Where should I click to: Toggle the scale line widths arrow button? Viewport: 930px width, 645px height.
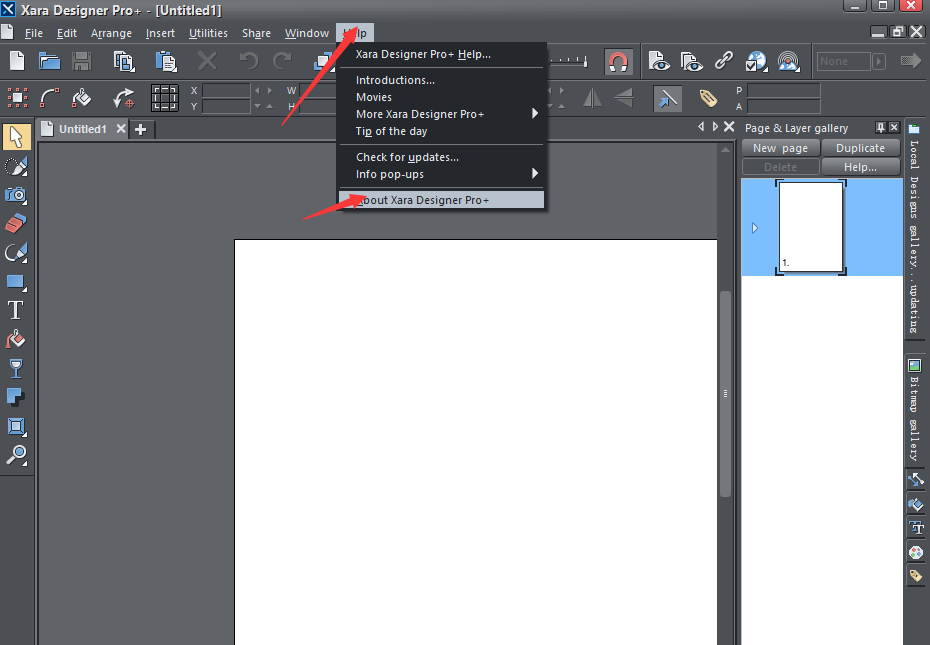coord(667,98)
